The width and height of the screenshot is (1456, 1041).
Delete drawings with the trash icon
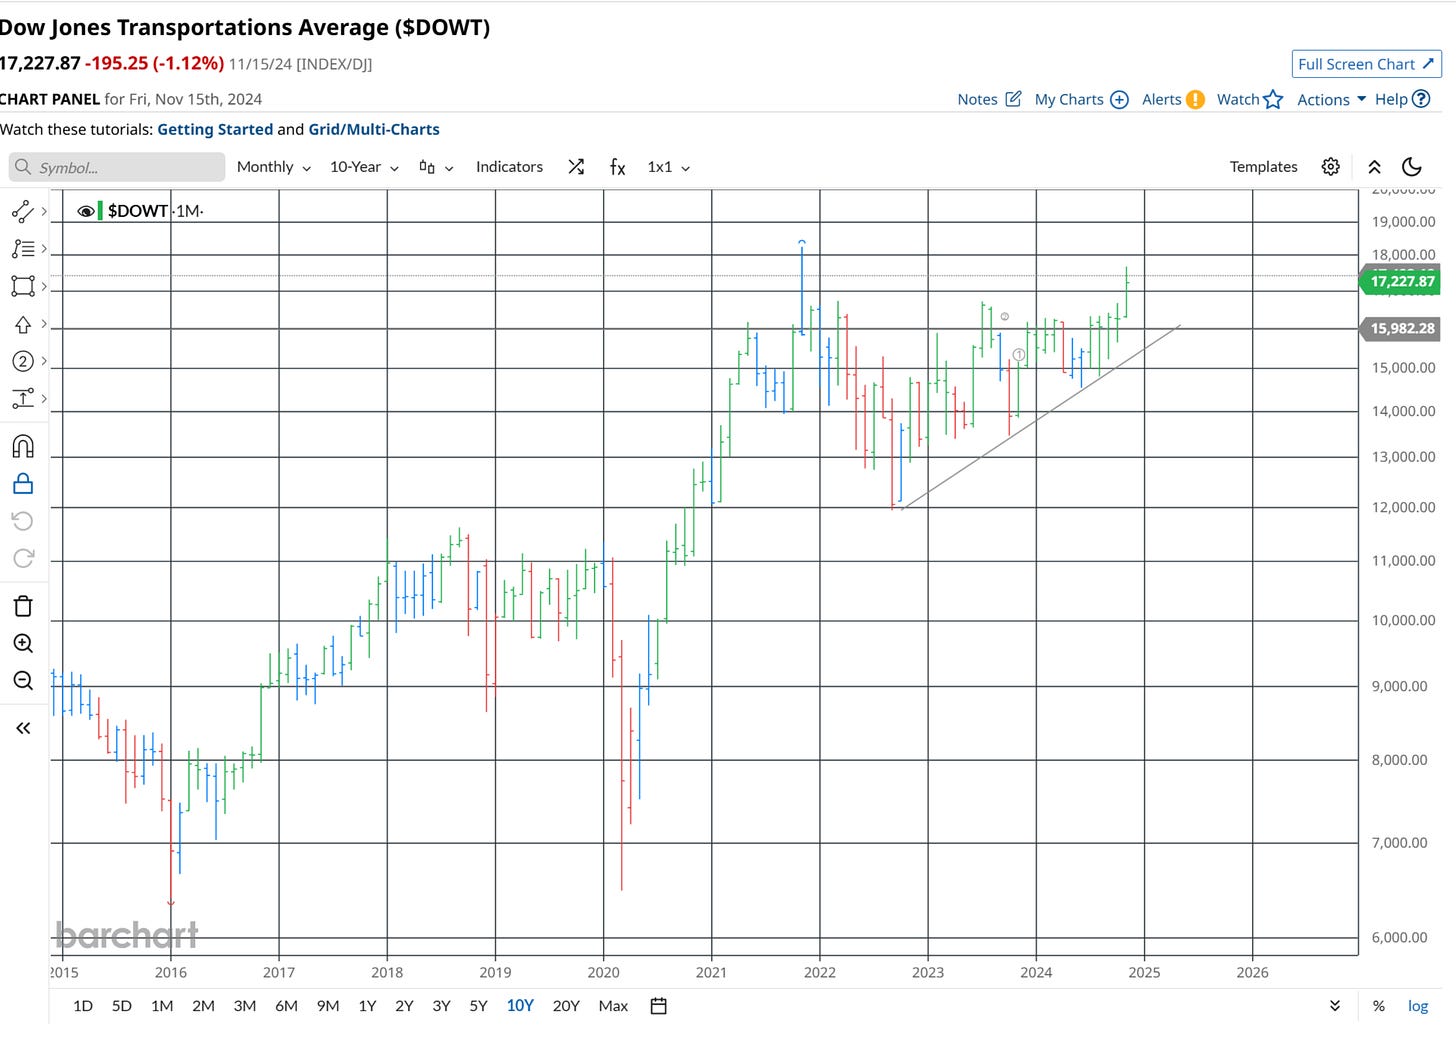point(23,606)
